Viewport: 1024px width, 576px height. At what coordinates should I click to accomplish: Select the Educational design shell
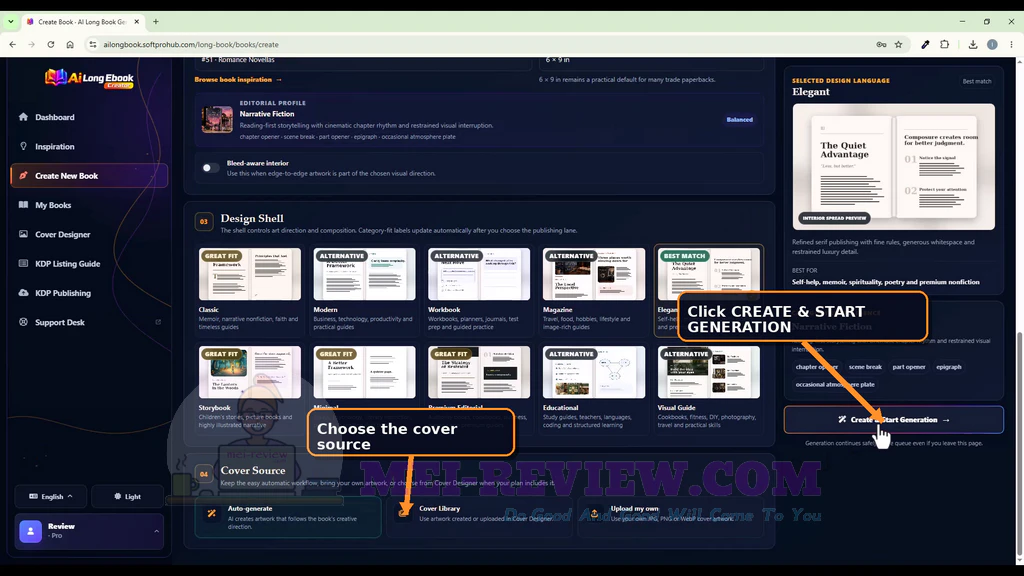pyautogui.click(x=594, y=387)
